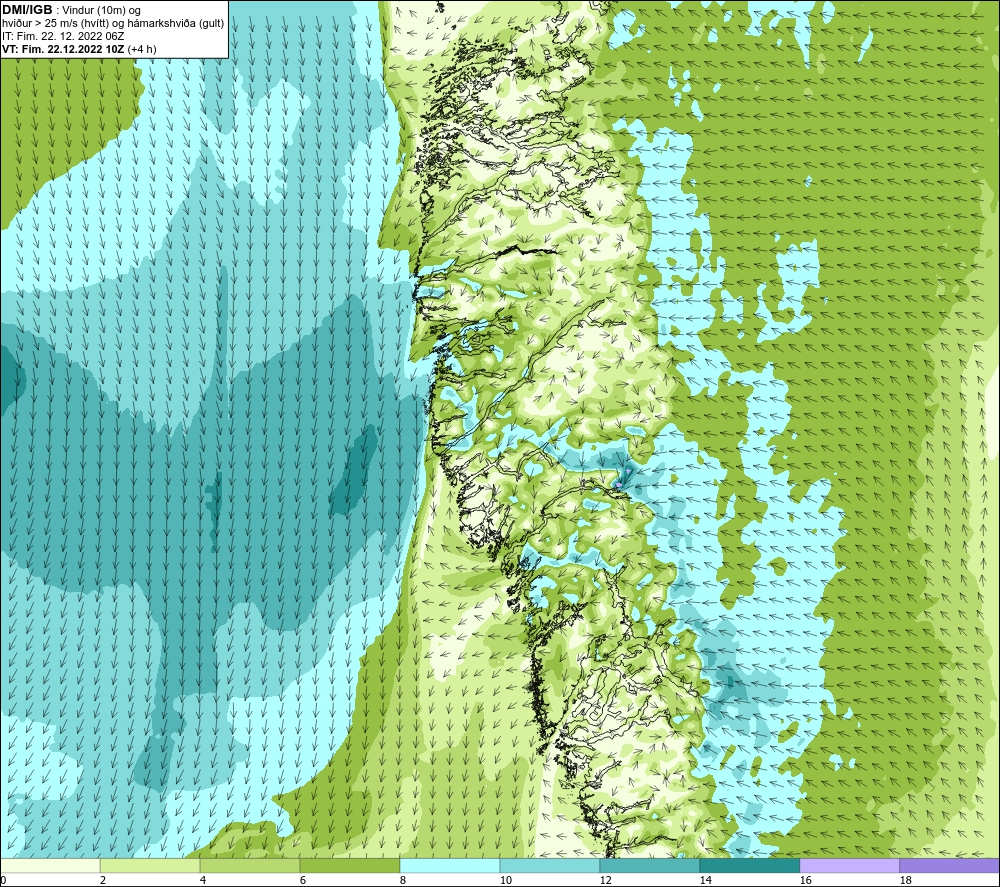Click the legend scale label '16'
This screenshot has width=1000, height=887.
[x=805, y=881]
